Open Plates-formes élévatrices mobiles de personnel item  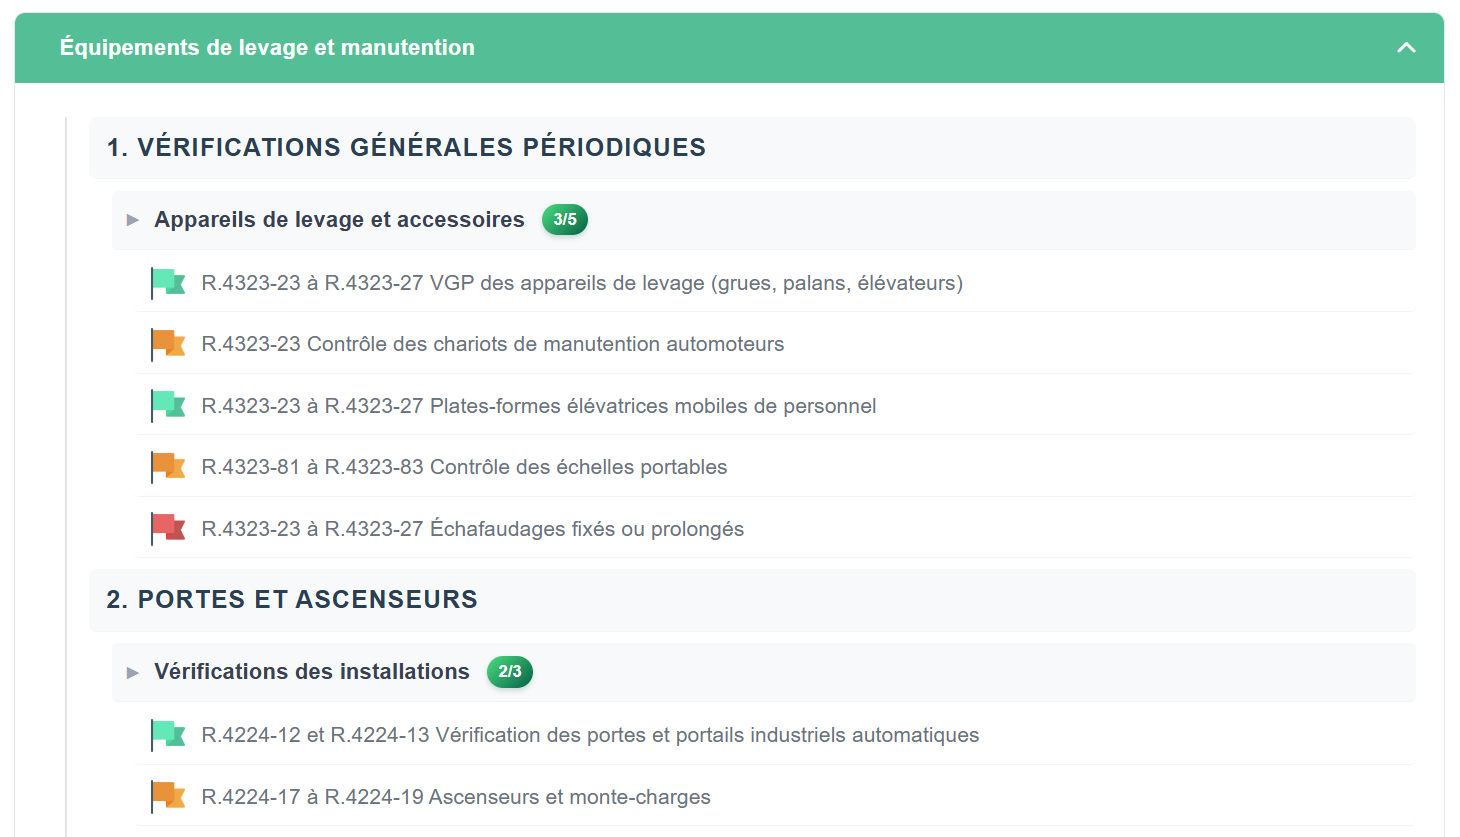tap(538, 406)
